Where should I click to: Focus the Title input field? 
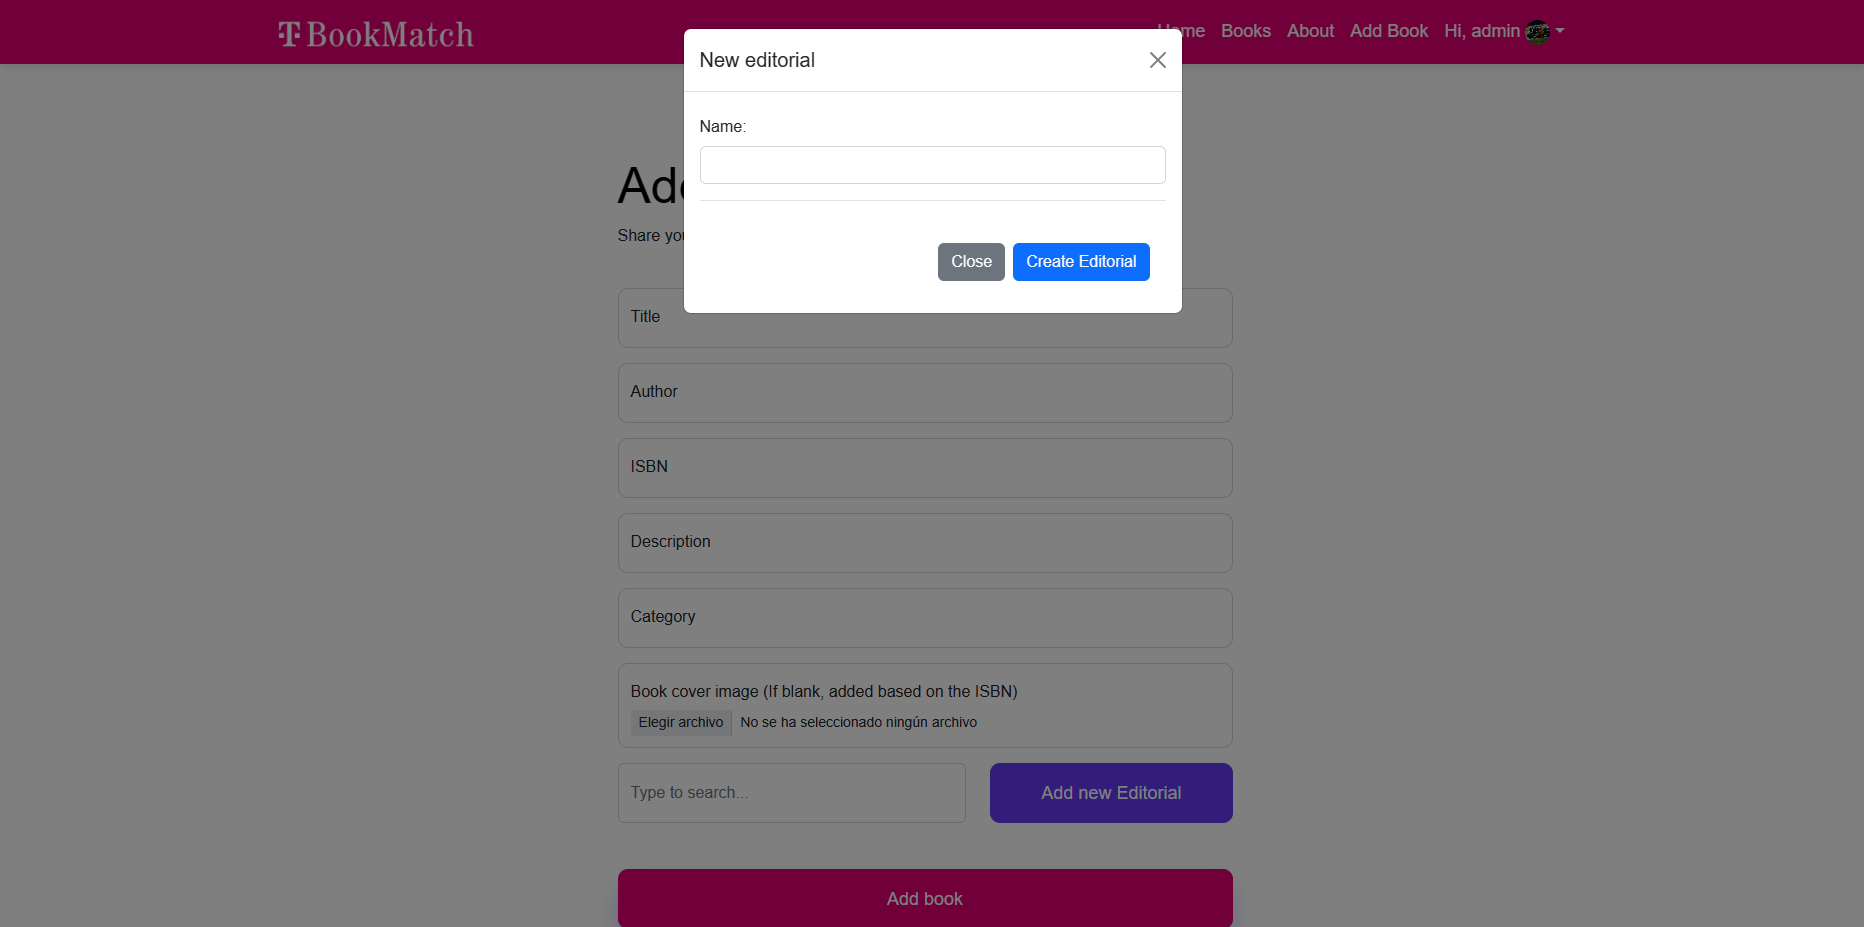[924, 318]
